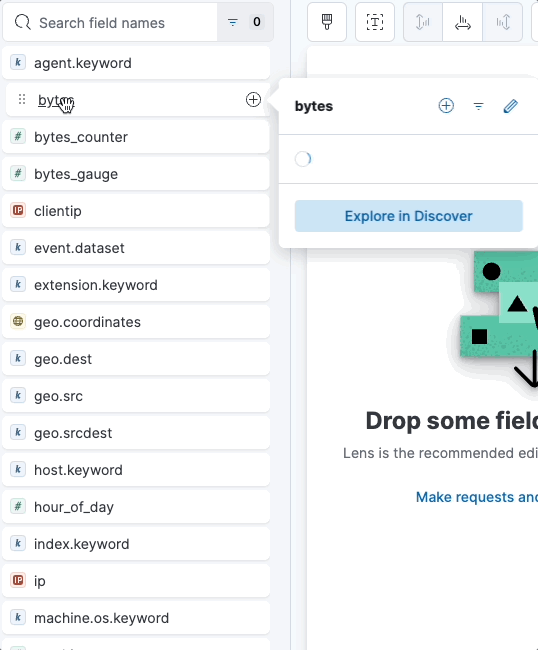Click the search magnifier icon
The image size is (538, 650).
pyautogui.click(x=22, y=22)
